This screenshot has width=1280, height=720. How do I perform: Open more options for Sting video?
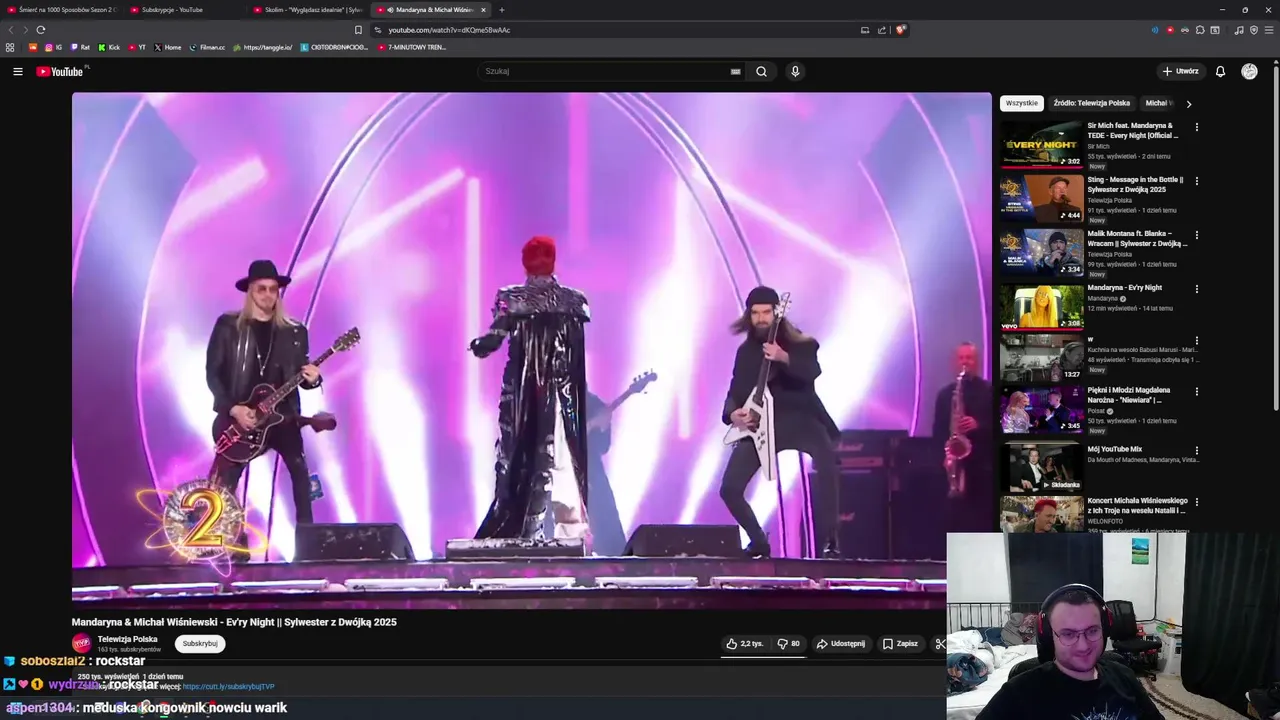tap(1196, 181)
